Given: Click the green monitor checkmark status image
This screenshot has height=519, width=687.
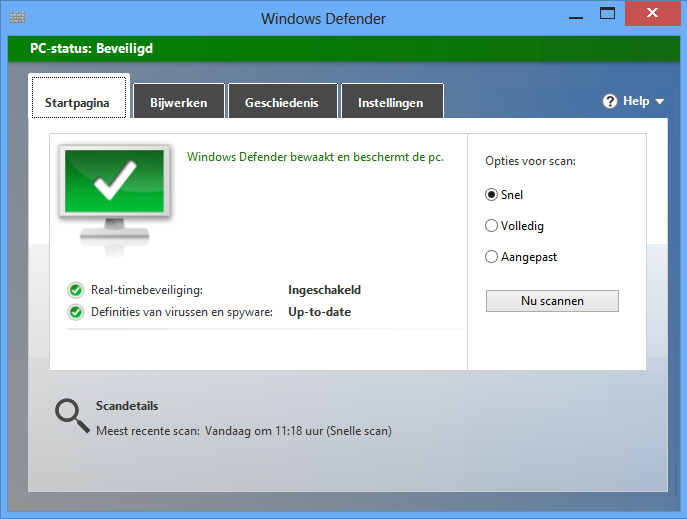Looking at the screenshot, I should (x=114, y=199).
